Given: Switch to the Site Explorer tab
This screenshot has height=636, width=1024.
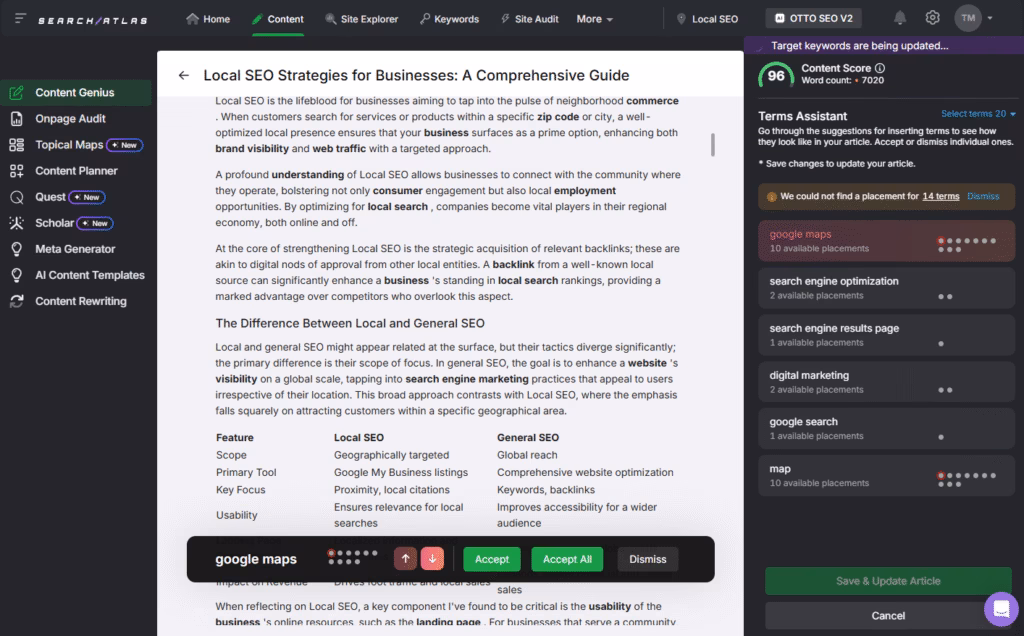Looking at the screenshot, I should click(x=361, y=19).
